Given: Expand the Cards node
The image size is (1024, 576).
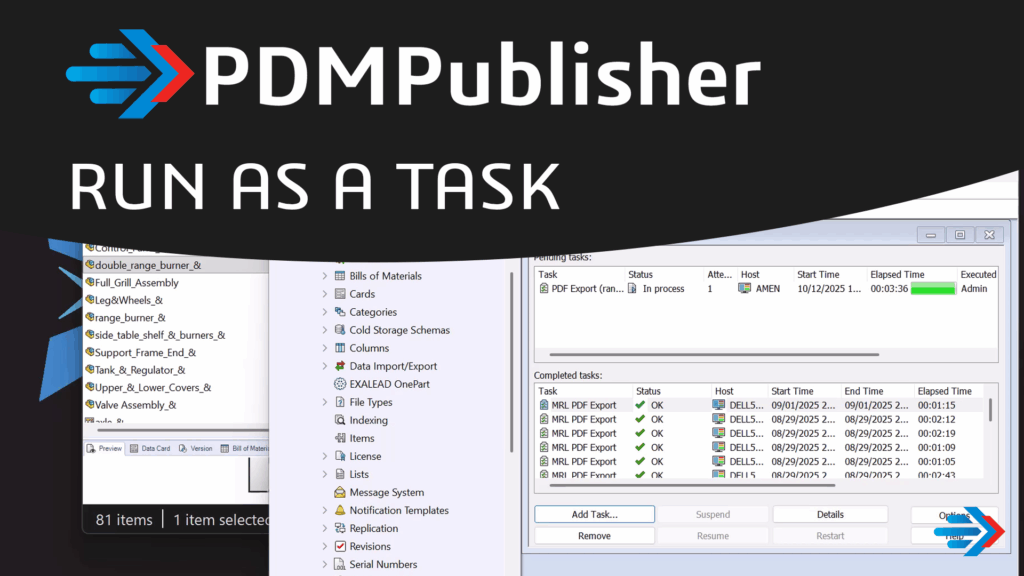Looking at the screenshot, I should [325, 294].
